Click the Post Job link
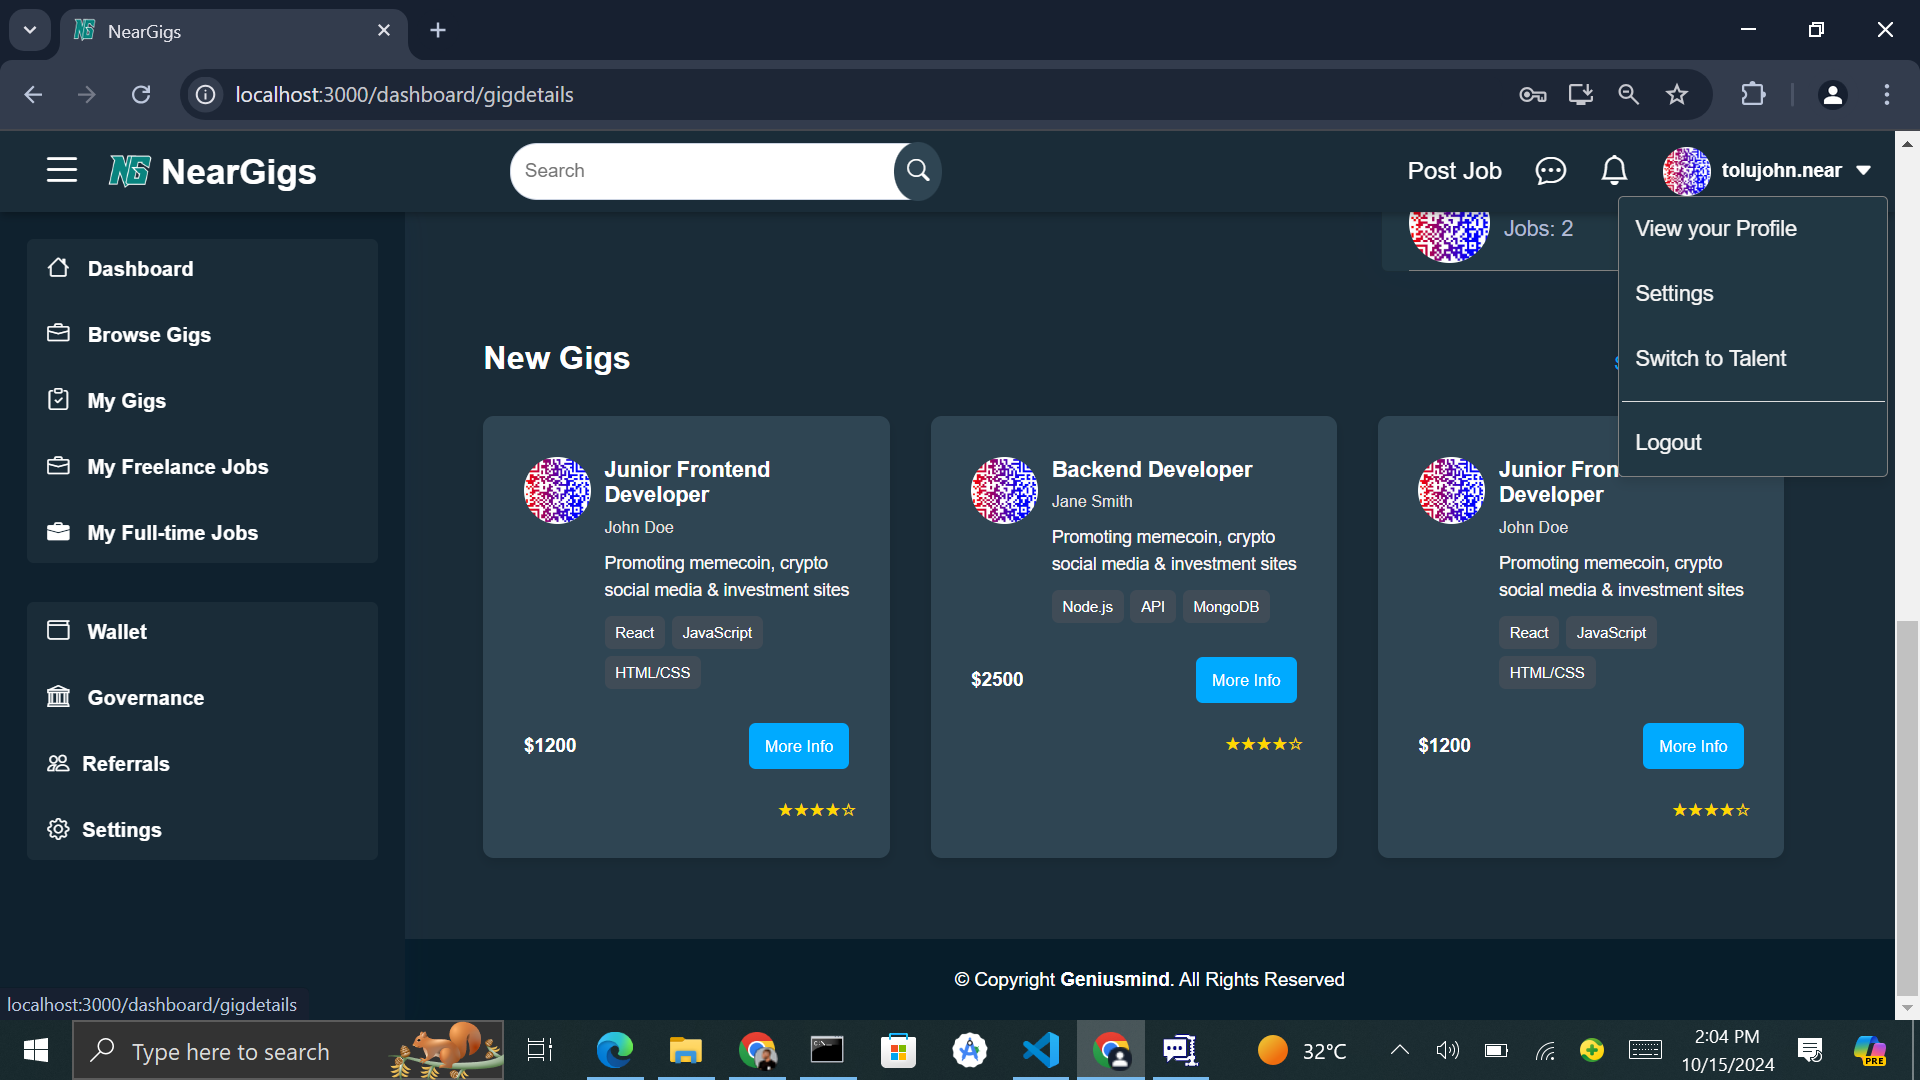Screen dimensions: 1920x1080 pos(1454,171)
